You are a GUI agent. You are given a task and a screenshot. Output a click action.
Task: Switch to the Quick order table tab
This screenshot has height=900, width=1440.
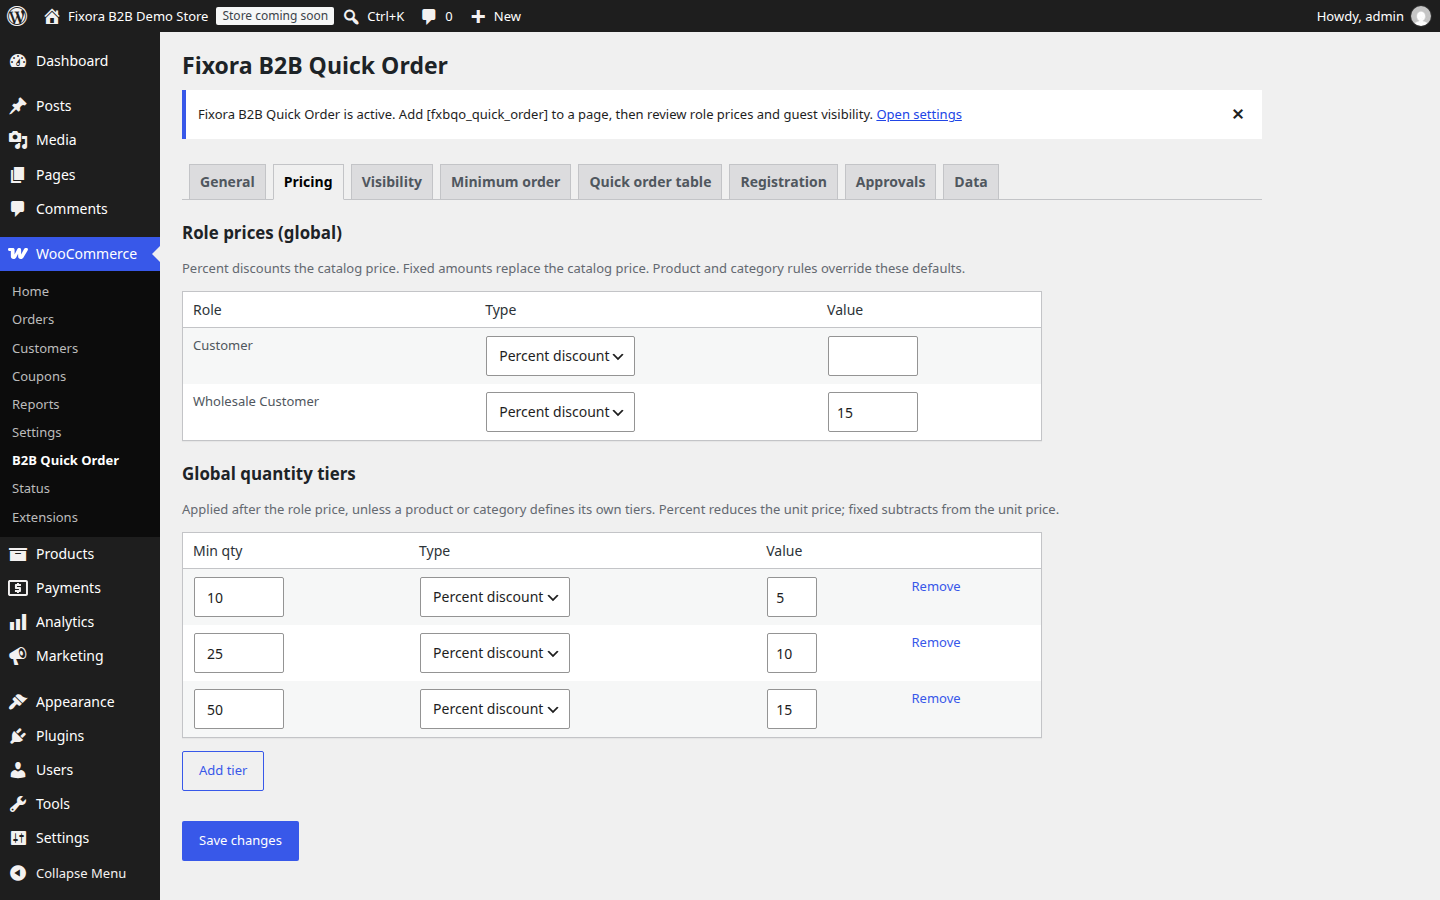coord(650,182)
